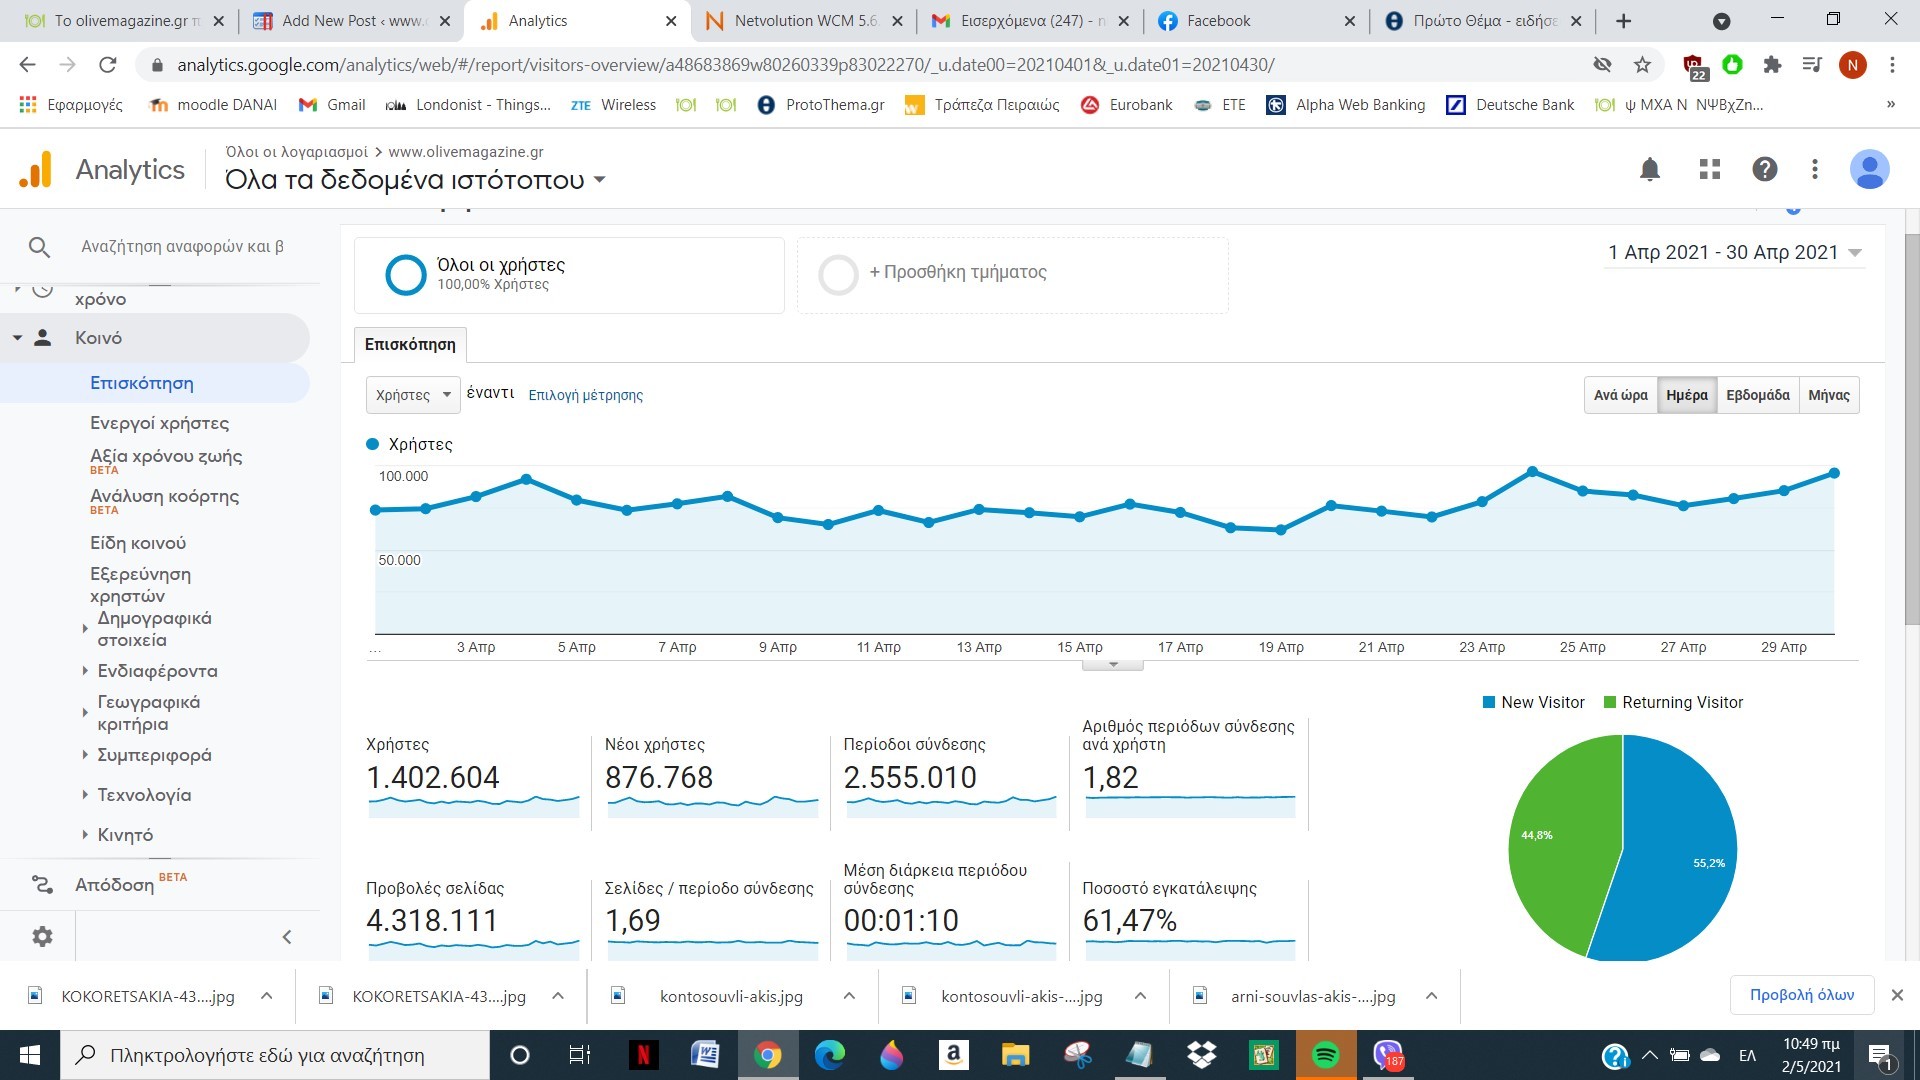Open the Spotify icon in the taskbar

click(x=1325, y=1055)
